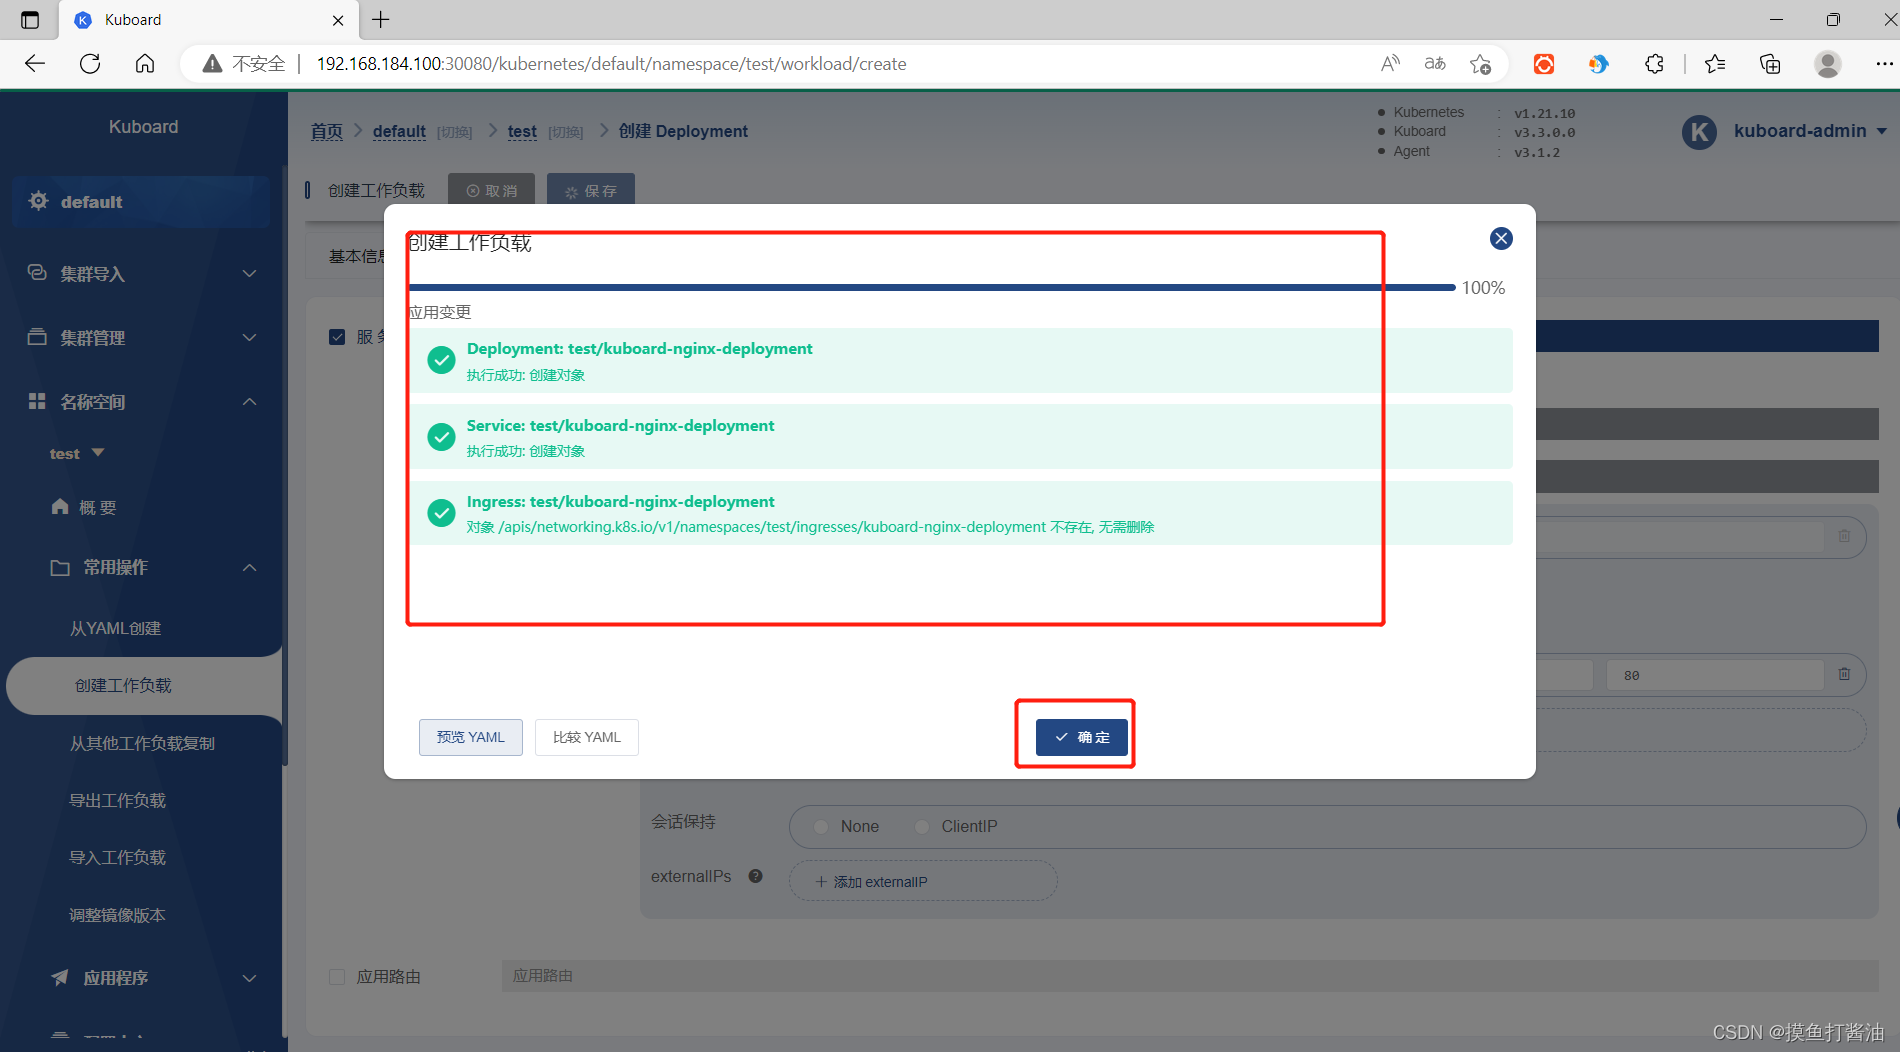Select Service: test/kuboard-nginx-deployment result text
1900x1052 pixels.
coord(620,426)
